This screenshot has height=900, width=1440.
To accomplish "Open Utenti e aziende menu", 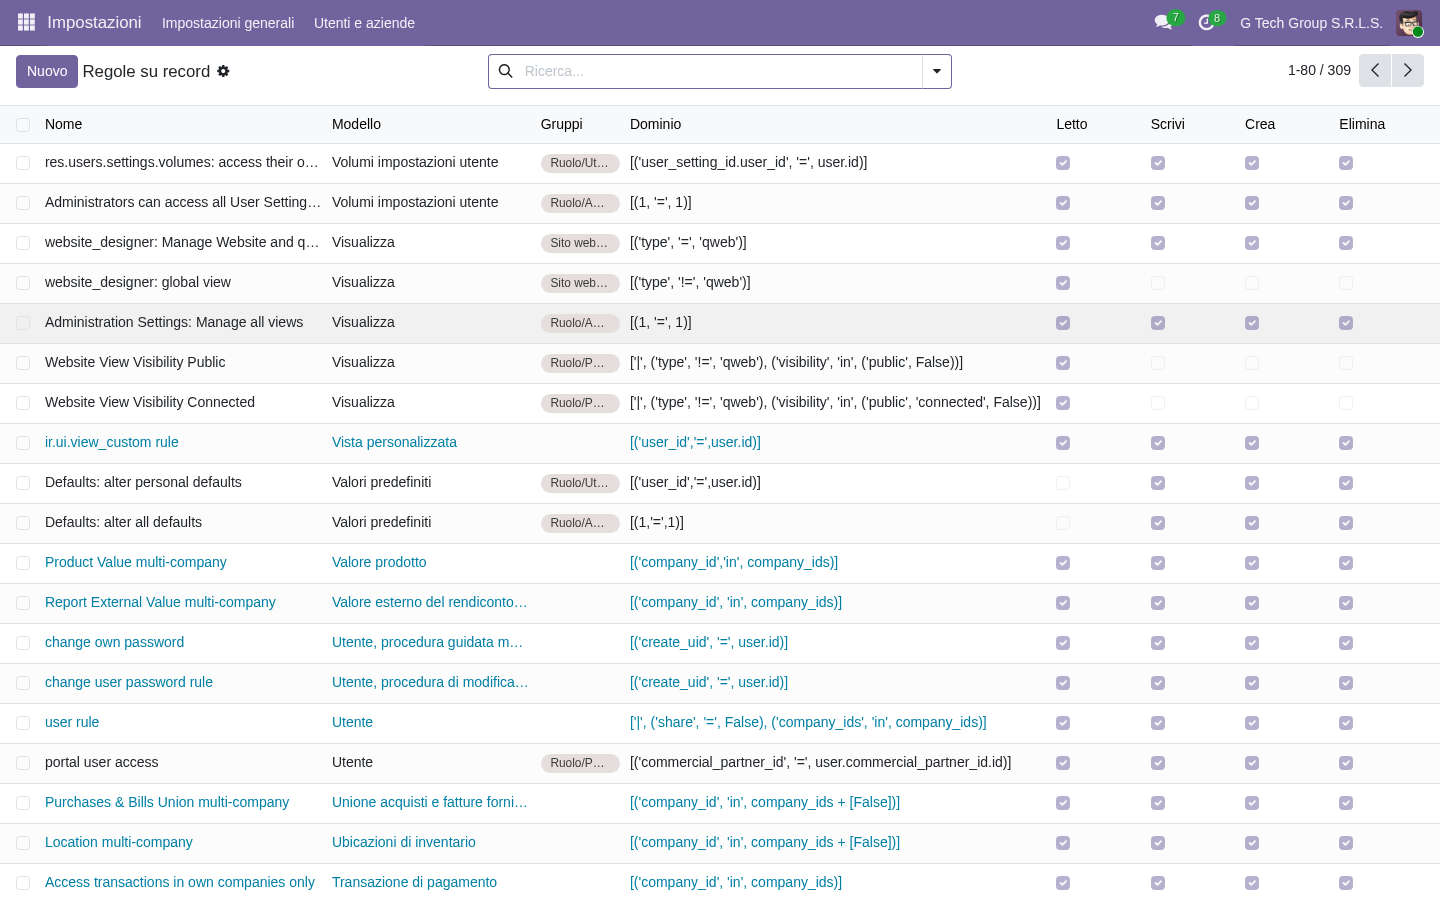I will tap(364, 23).
